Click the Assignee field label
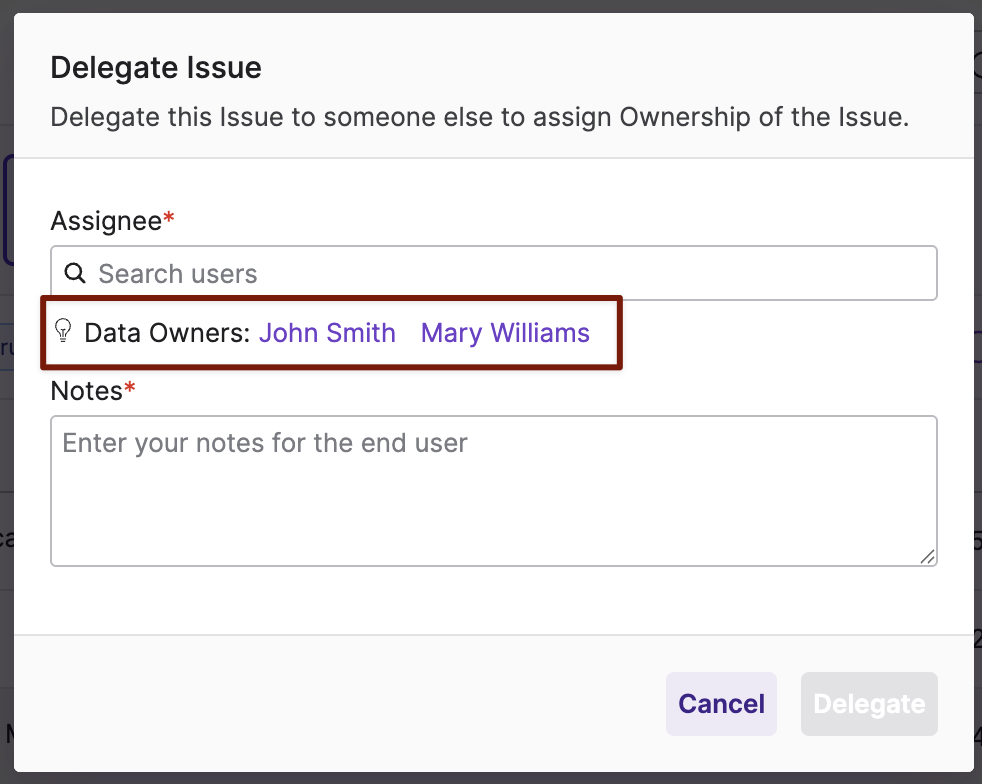Viewport: 982px width, 784px height. coord(106,221)
